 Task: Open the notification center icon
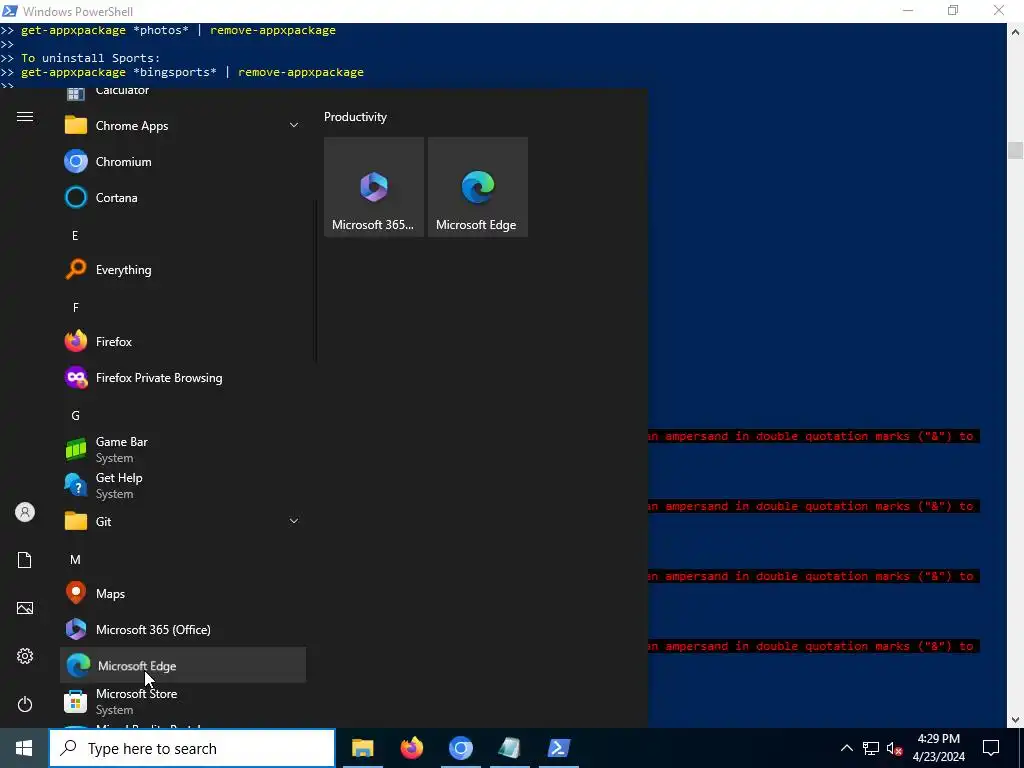[991, 748]
